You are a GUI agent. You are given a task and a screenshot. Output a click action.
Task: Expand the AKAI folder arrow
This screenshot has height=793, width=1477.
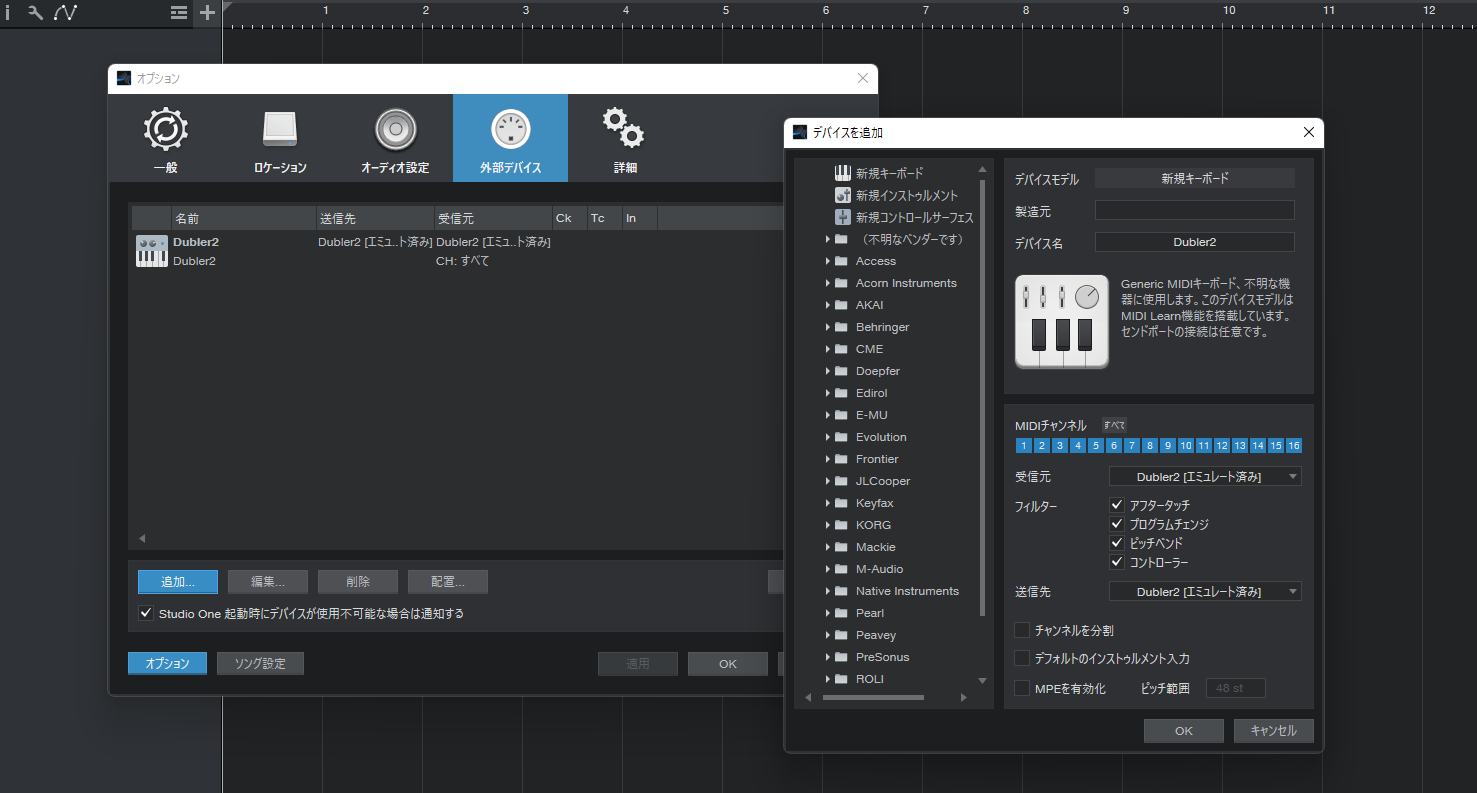(x=828, y=305)
